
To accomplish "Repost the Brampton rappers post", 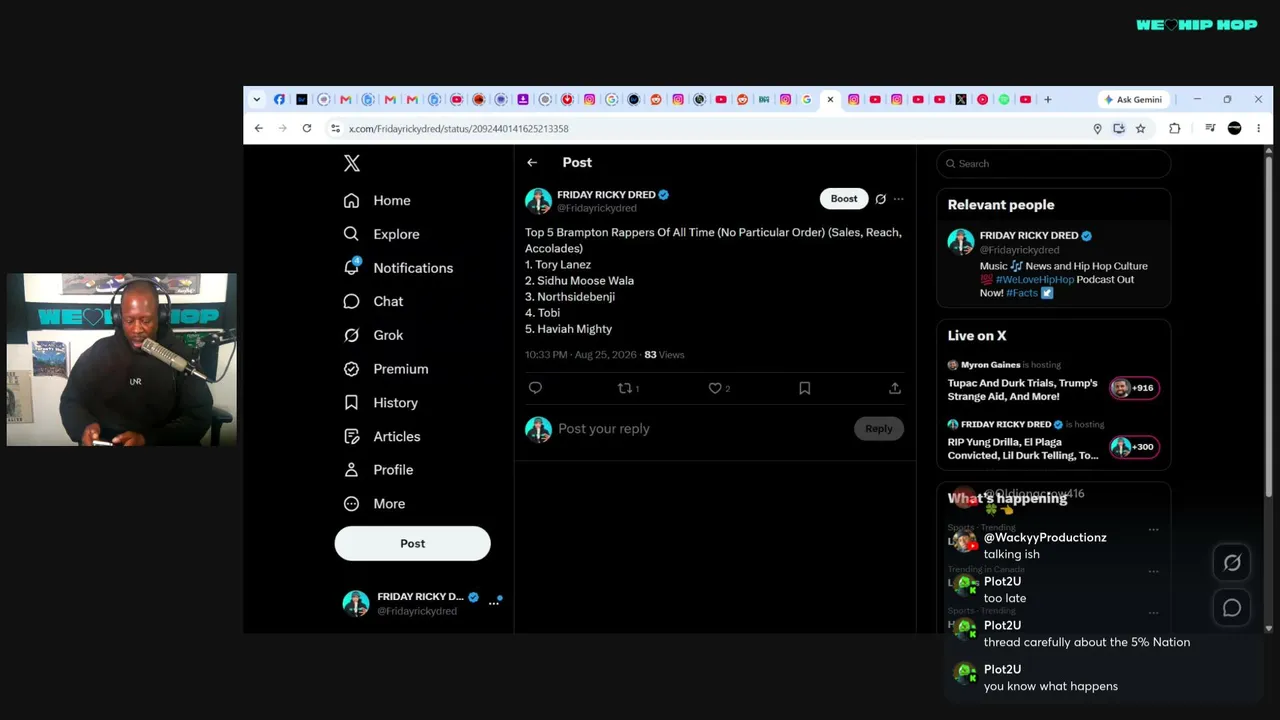I will tap(627, 388).
